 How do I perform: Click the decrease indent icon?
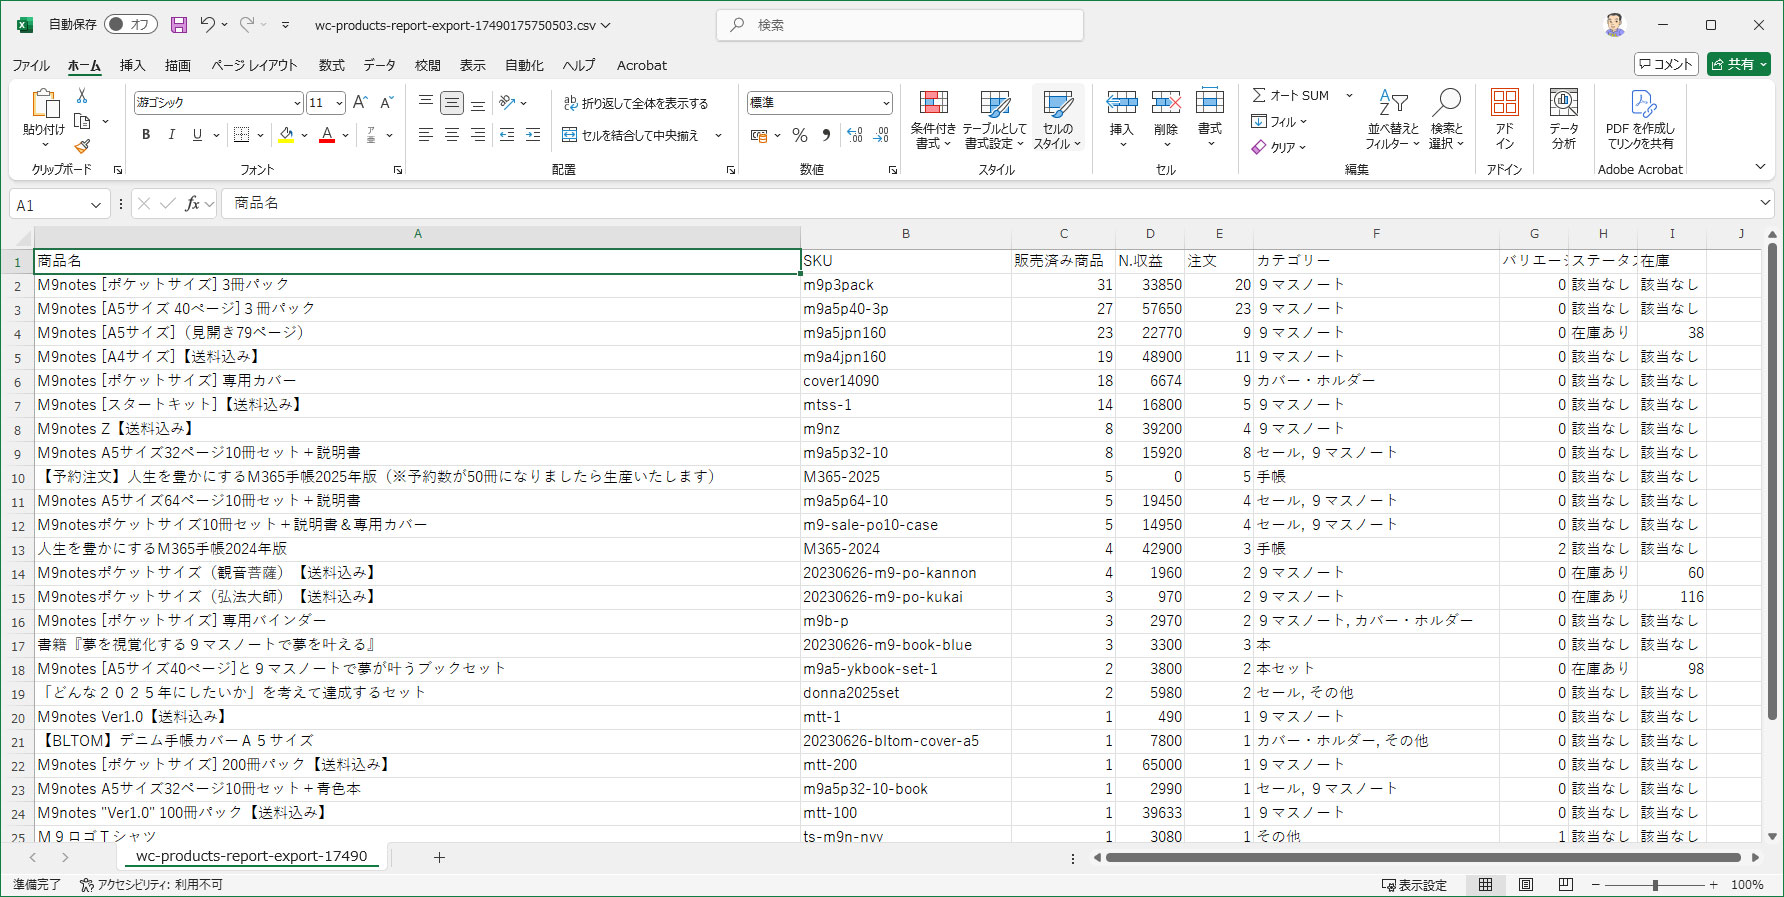pyautogui.click(x=507, y=135)
